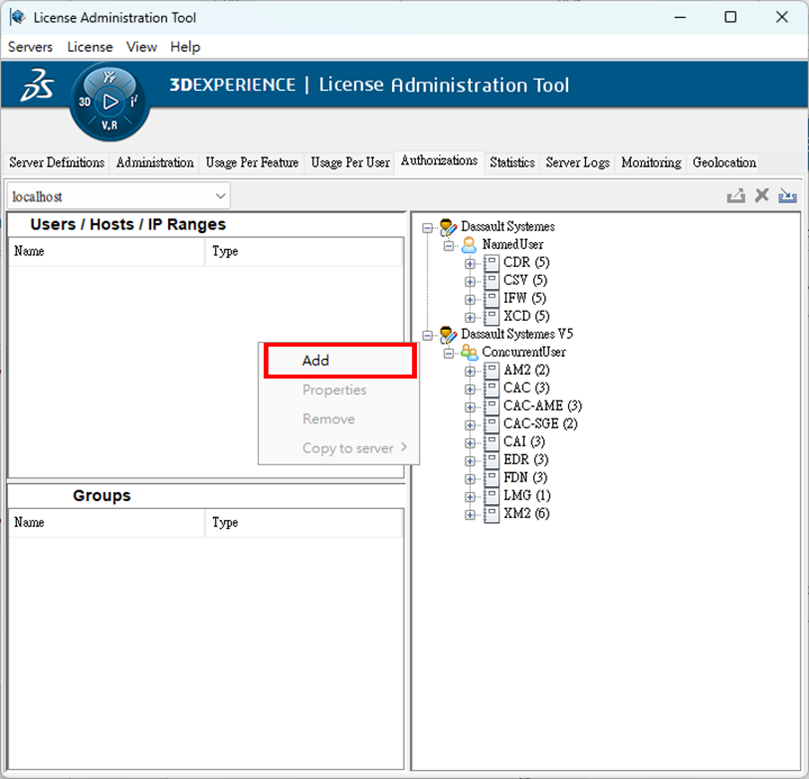Choose Add from the context menu
Image resolution: width=809 pixels, height=779 pixels.
pyautogui.click(x=339, y=360)
